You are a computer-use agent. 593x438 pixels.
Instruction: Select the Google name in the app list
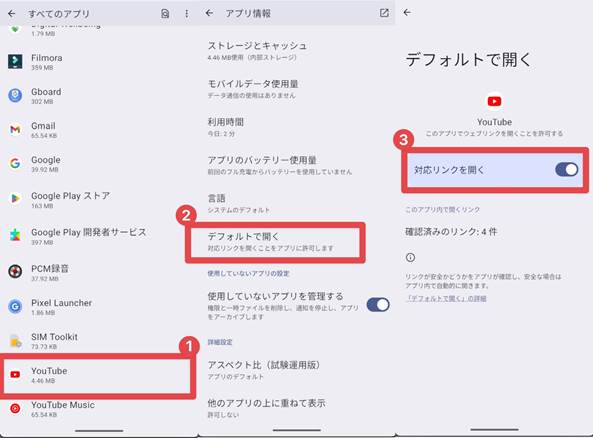tap(45, 160)
